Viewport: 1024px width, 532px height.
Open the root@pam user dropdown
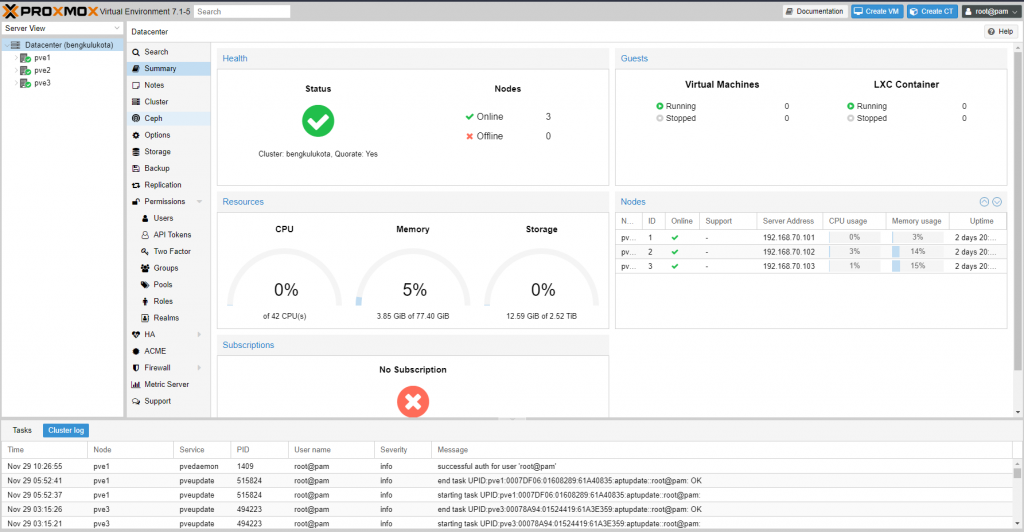[x=991, y=11]
